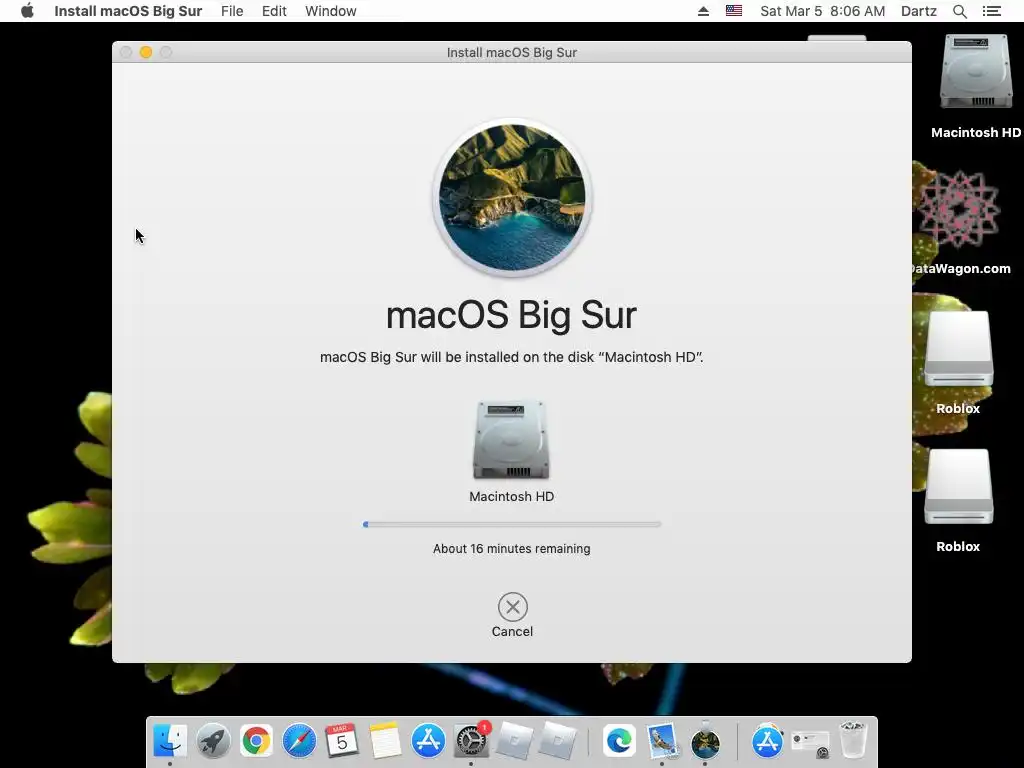Click the Big Sur installer Dock icon
The width and height of the screenshot is (1024, 768).
(705, 741)
